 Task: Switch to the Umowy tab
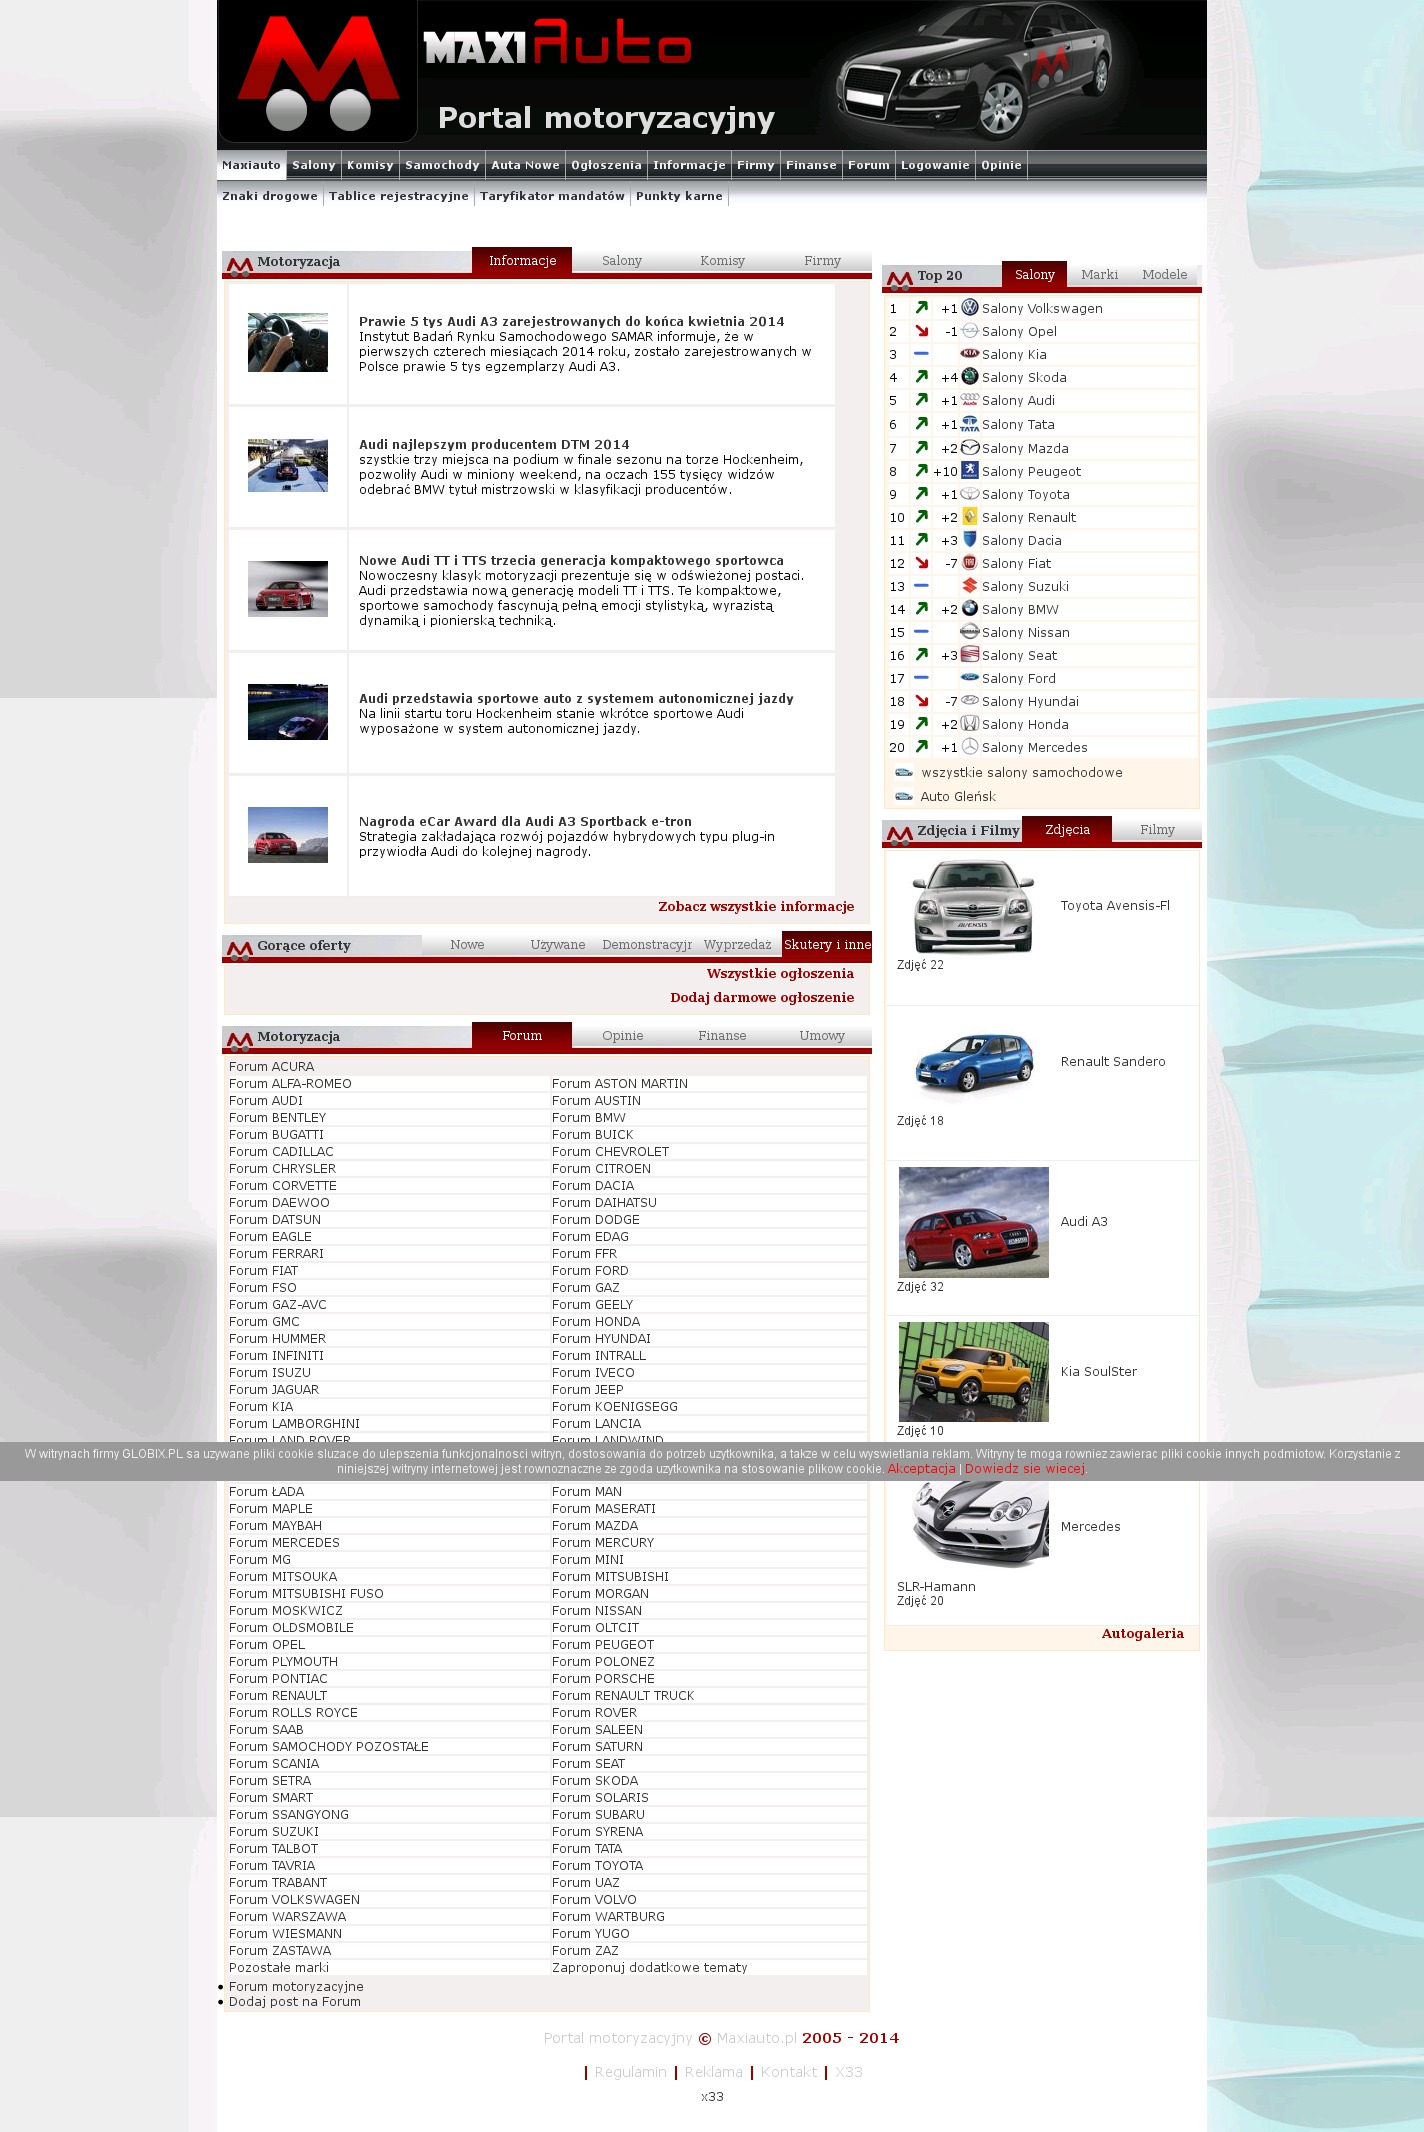point(822,1036)
